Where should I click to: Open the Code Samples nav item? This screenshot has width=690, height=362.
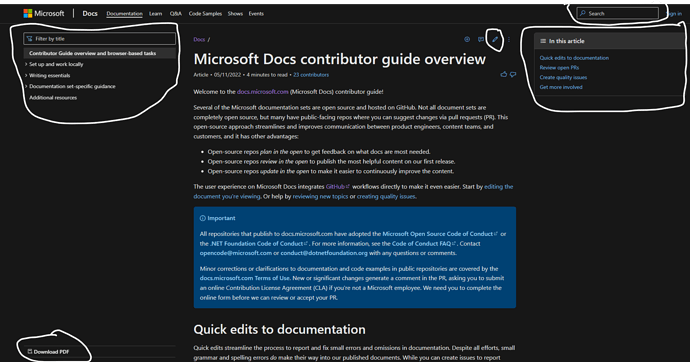coord(205,14)
